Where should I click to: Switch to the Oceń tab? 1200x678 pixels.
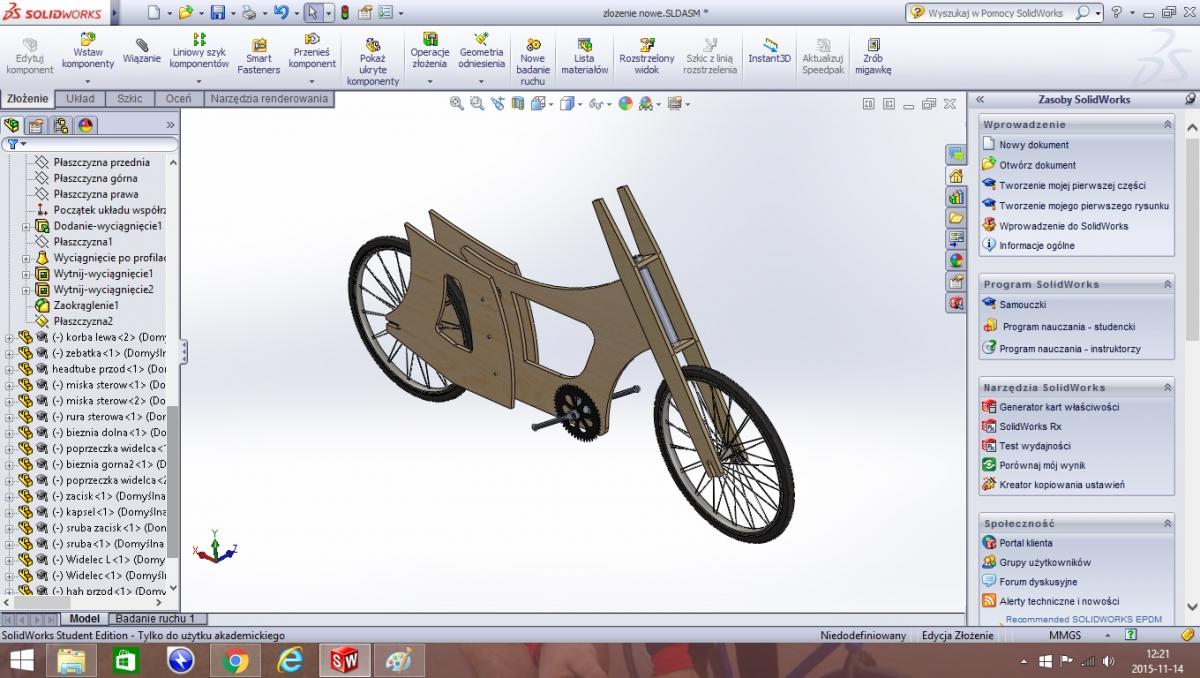click(178, 99)
